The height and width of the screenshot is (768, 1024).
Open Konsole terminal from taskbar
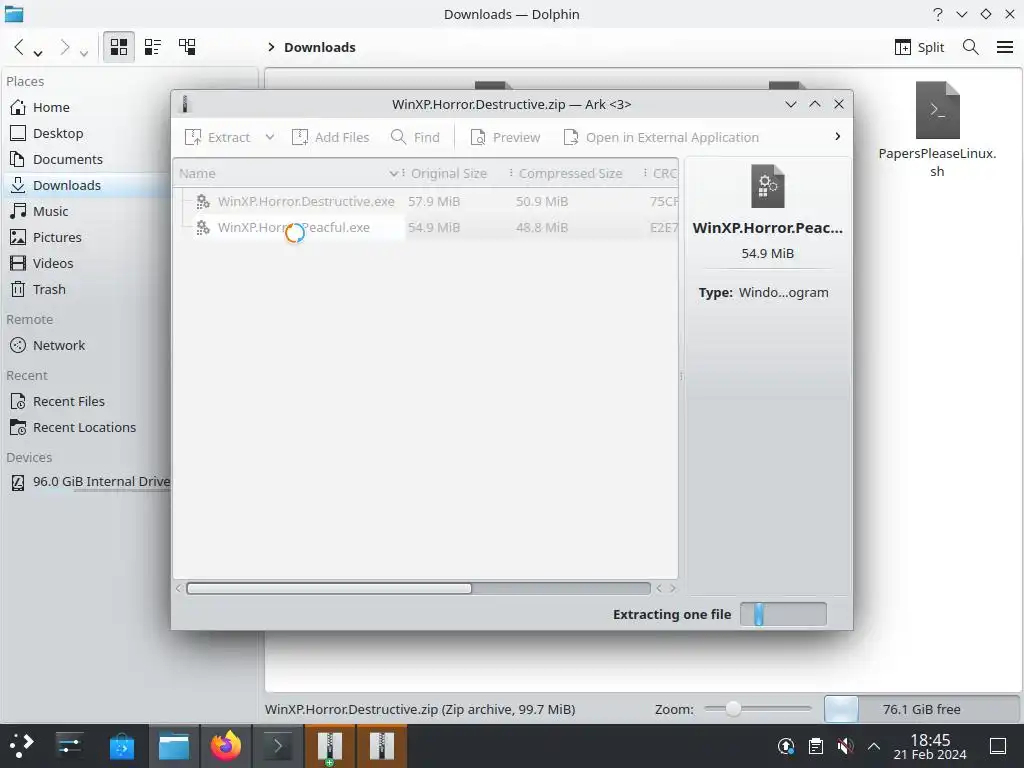(278, 746)
